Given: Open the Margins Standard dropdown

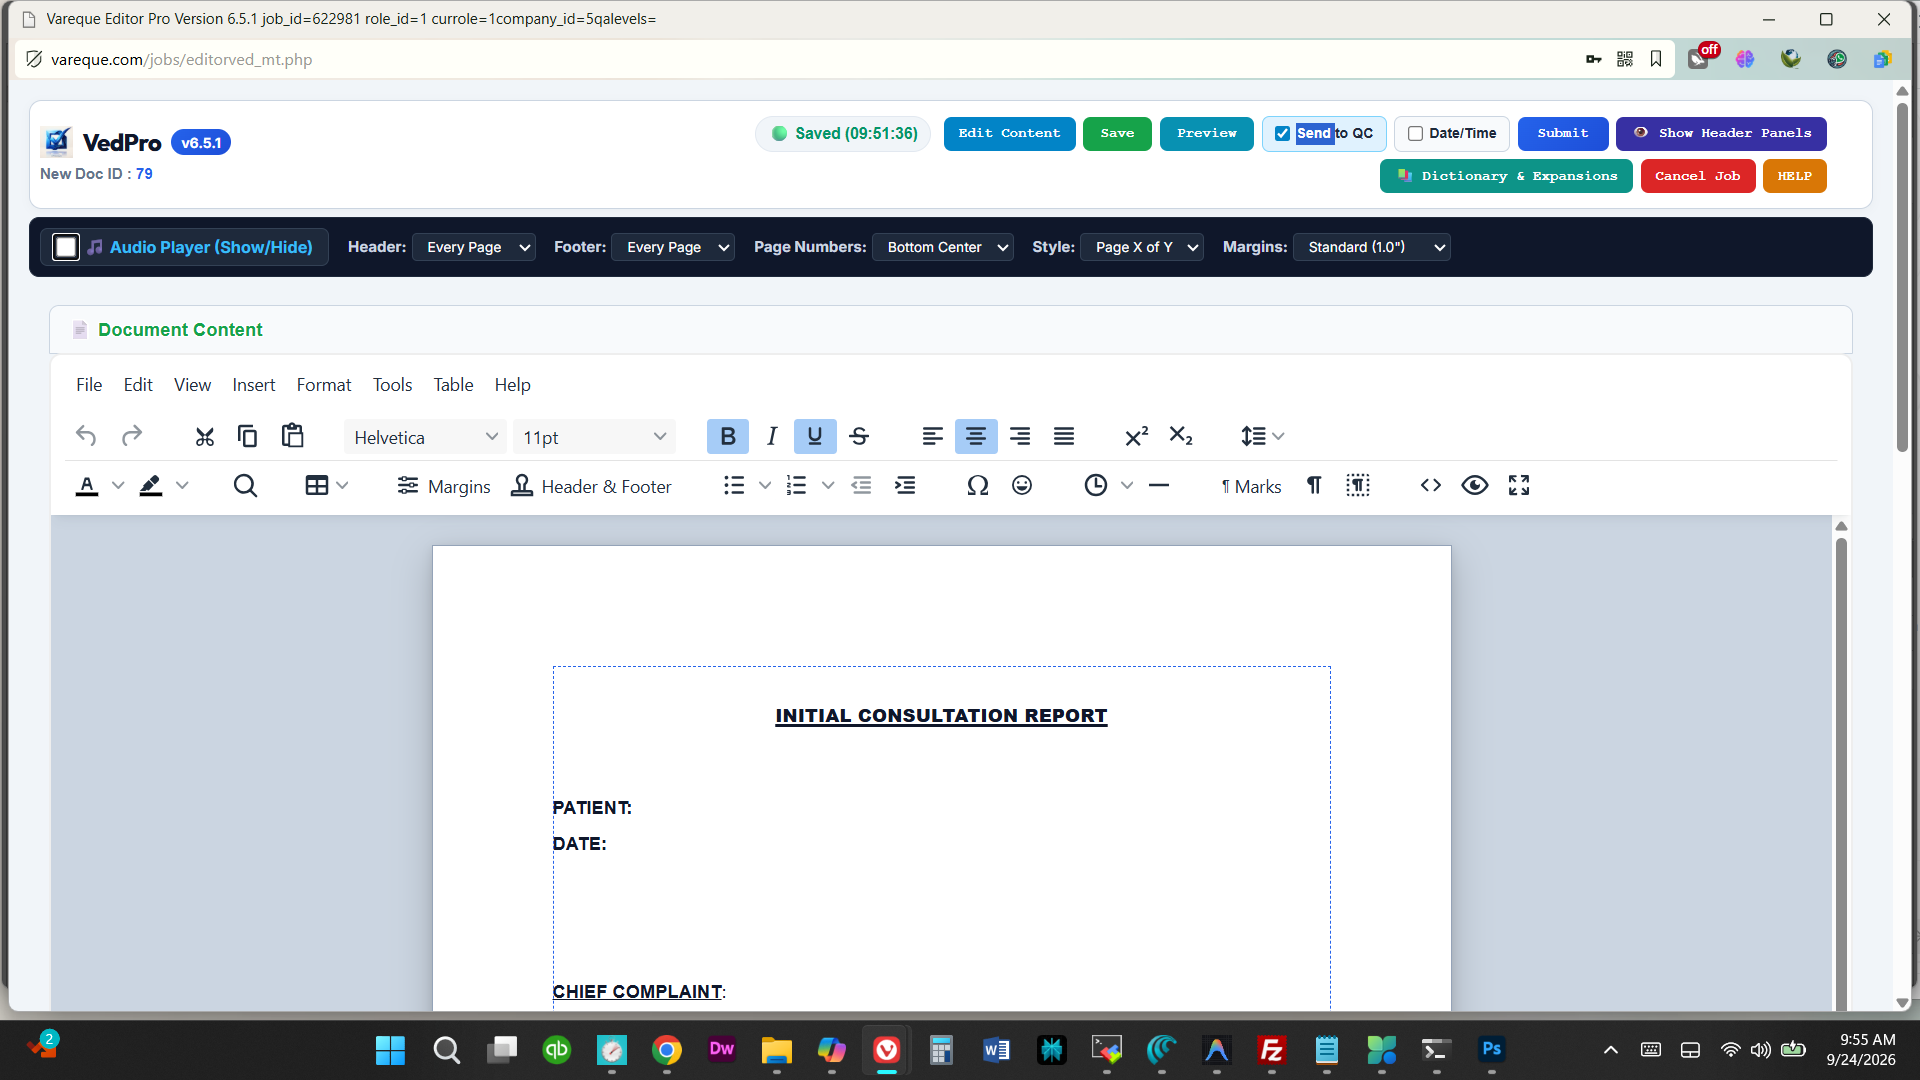Looking at the screenshot, I should pos(1372,247).
